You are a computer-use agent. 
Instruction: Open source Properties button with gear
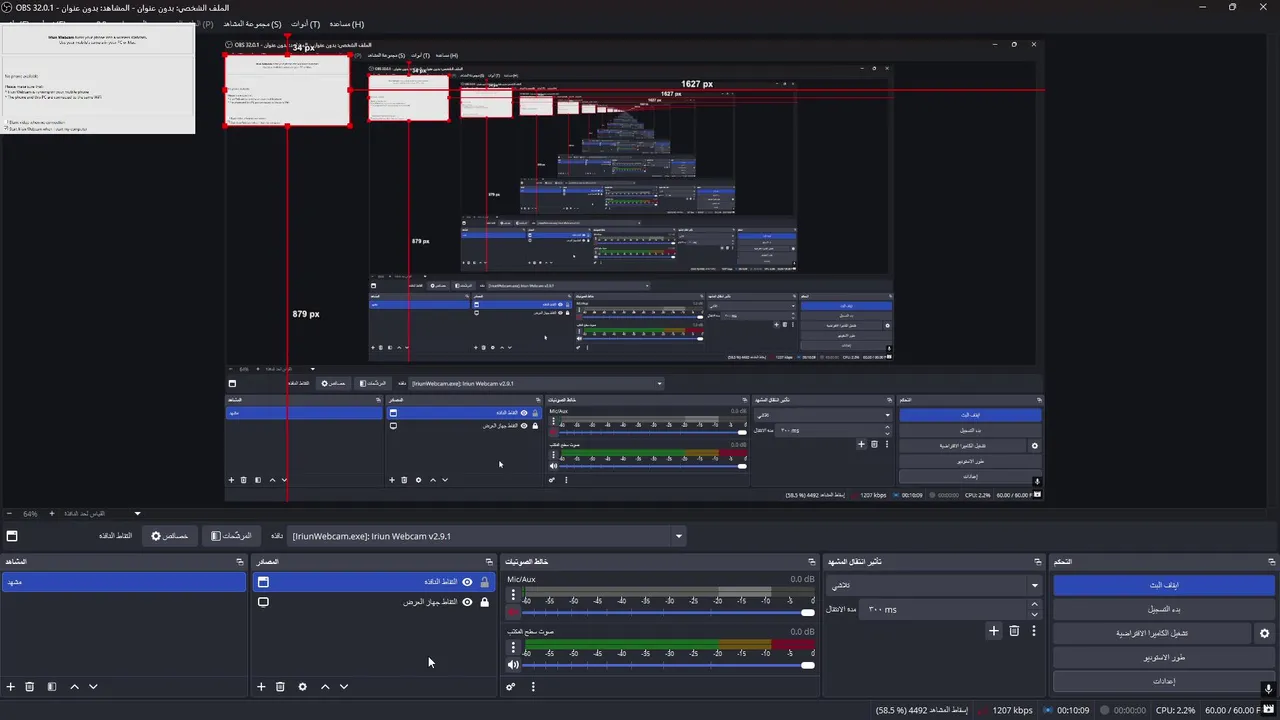click(x=169, y=536)
